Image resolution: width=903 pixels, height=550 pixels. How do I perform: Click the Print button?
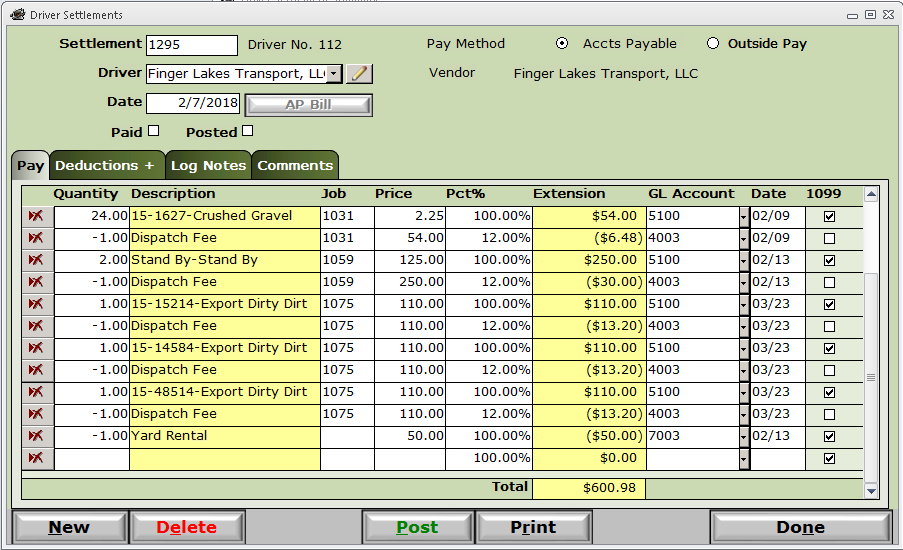click(x=533, y=527)
